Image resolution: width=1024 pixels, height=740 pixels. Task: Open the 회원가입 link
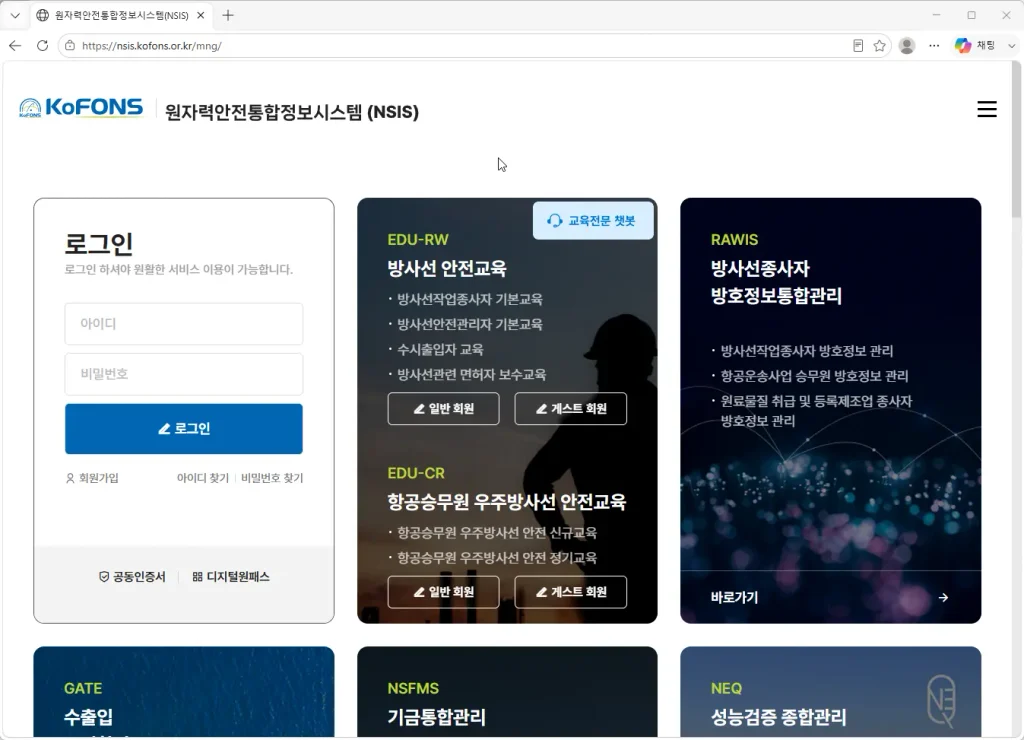point(92,478)
